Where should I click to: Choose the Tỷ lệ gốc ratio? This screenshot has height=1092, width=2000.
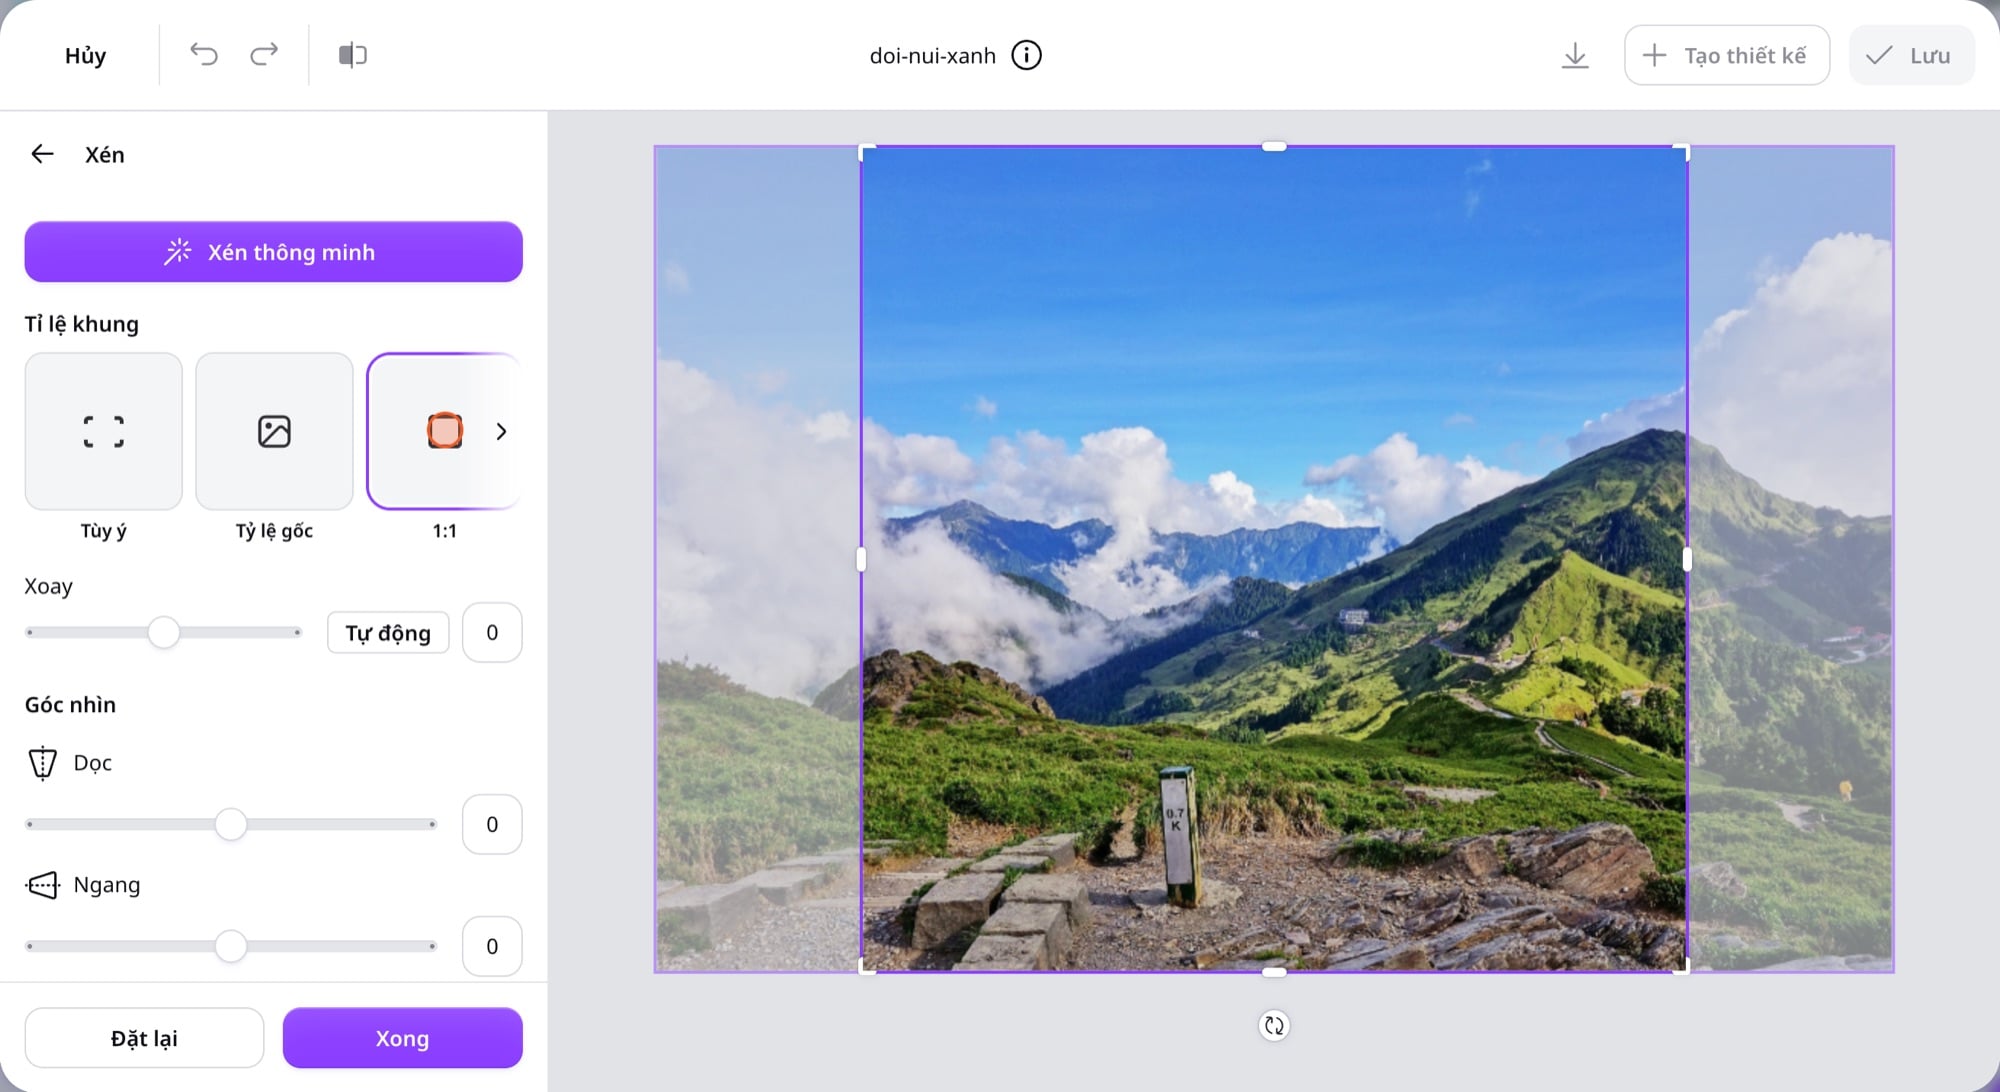[274, 431]
